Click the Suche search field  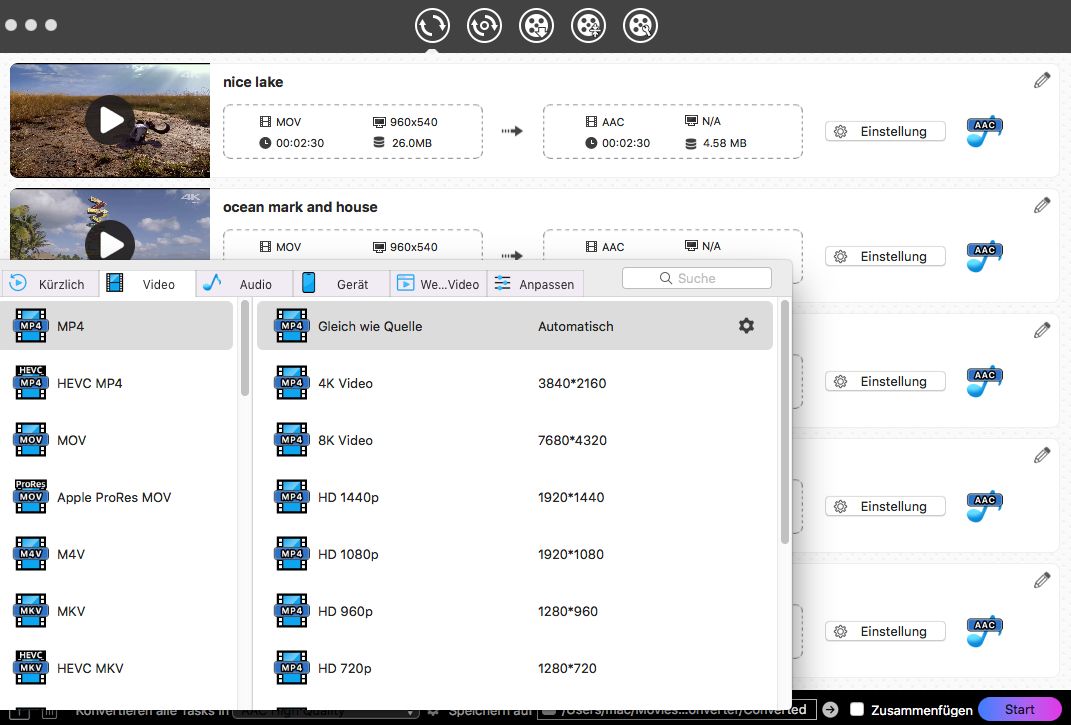(x=697, y=278)
